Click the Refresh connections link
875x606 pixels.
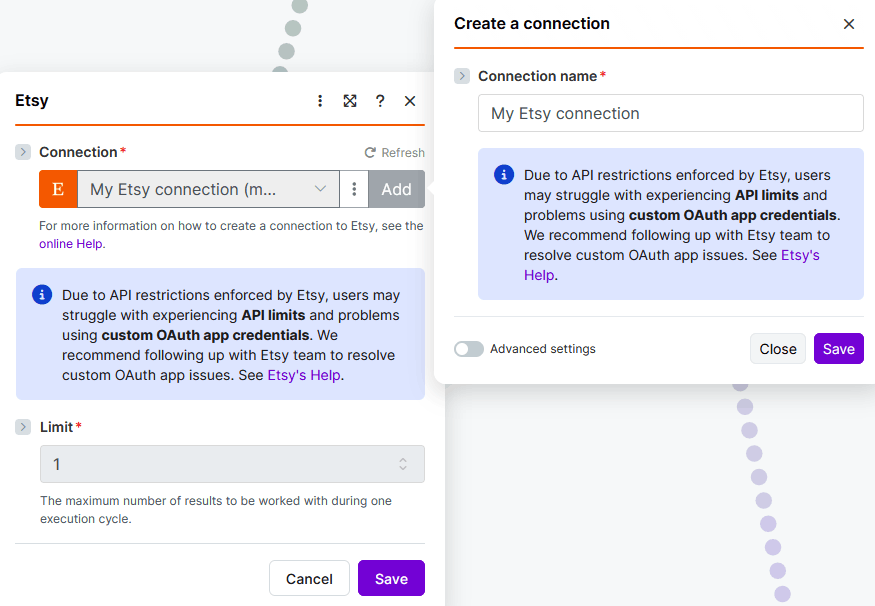point(395,152)
